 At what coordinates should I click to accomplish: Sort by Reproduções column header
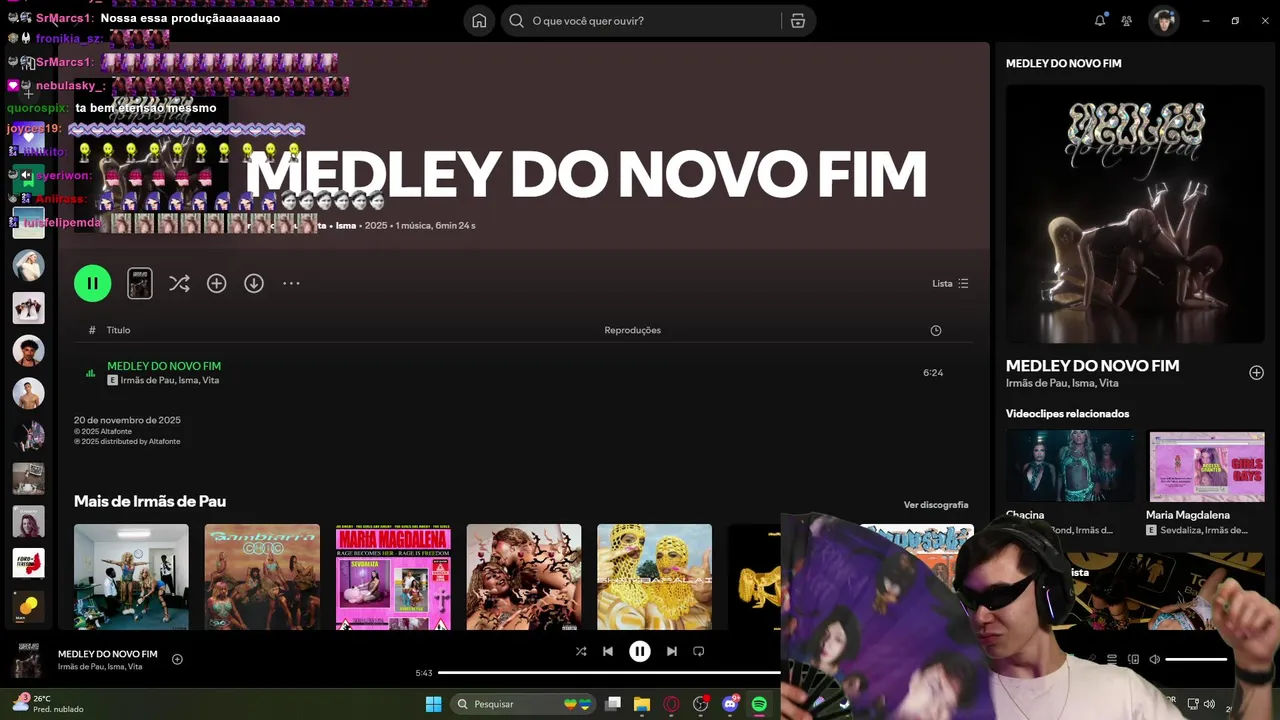pyautogui.click(x=632, y=330)
